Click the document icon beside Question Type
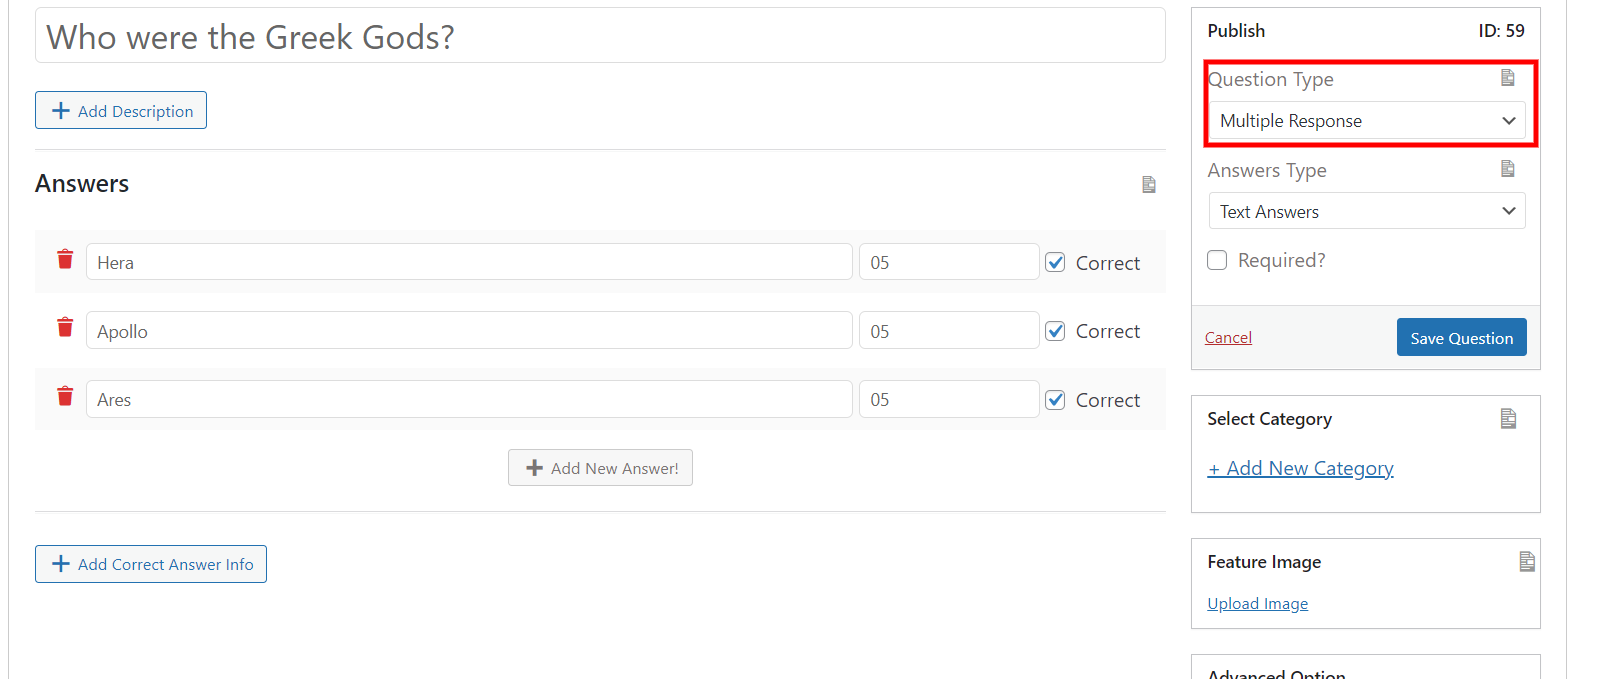This screenshot has height=679, width=1599. tap(1508, 77)
